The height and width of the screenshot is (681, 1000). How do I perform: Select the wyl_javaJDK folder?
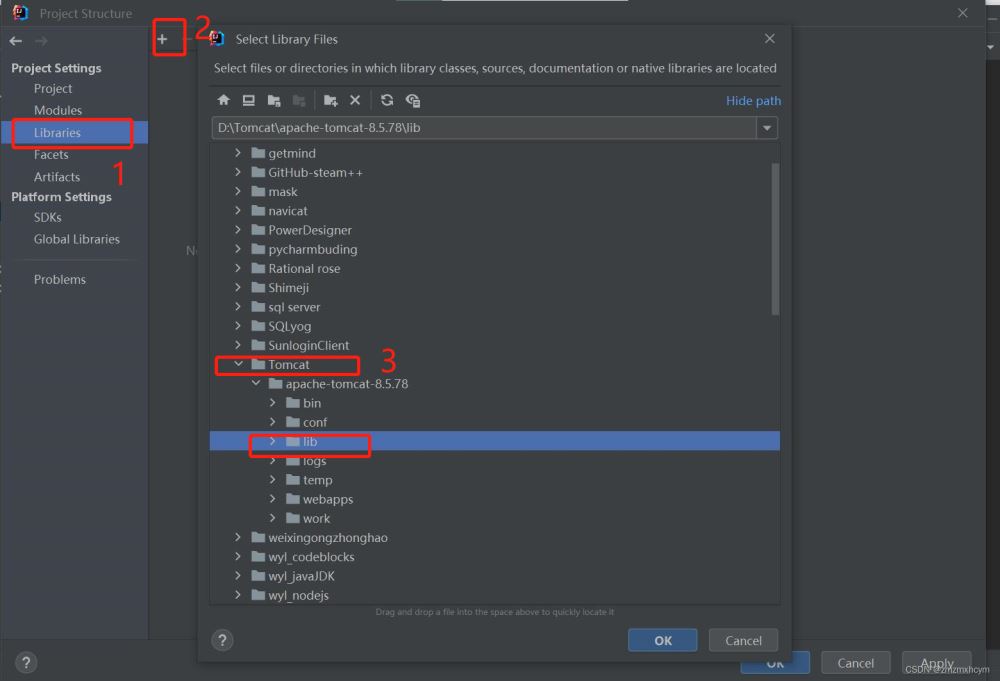(301, 576)
